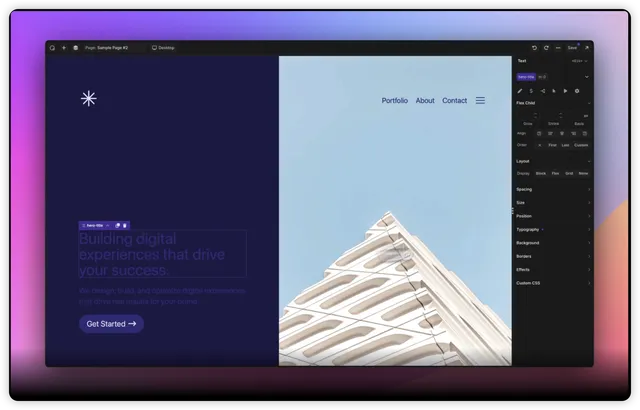The image size is (640, 410).
Task: Click the play triangle icon in inspector
Action: coord(565,90)
